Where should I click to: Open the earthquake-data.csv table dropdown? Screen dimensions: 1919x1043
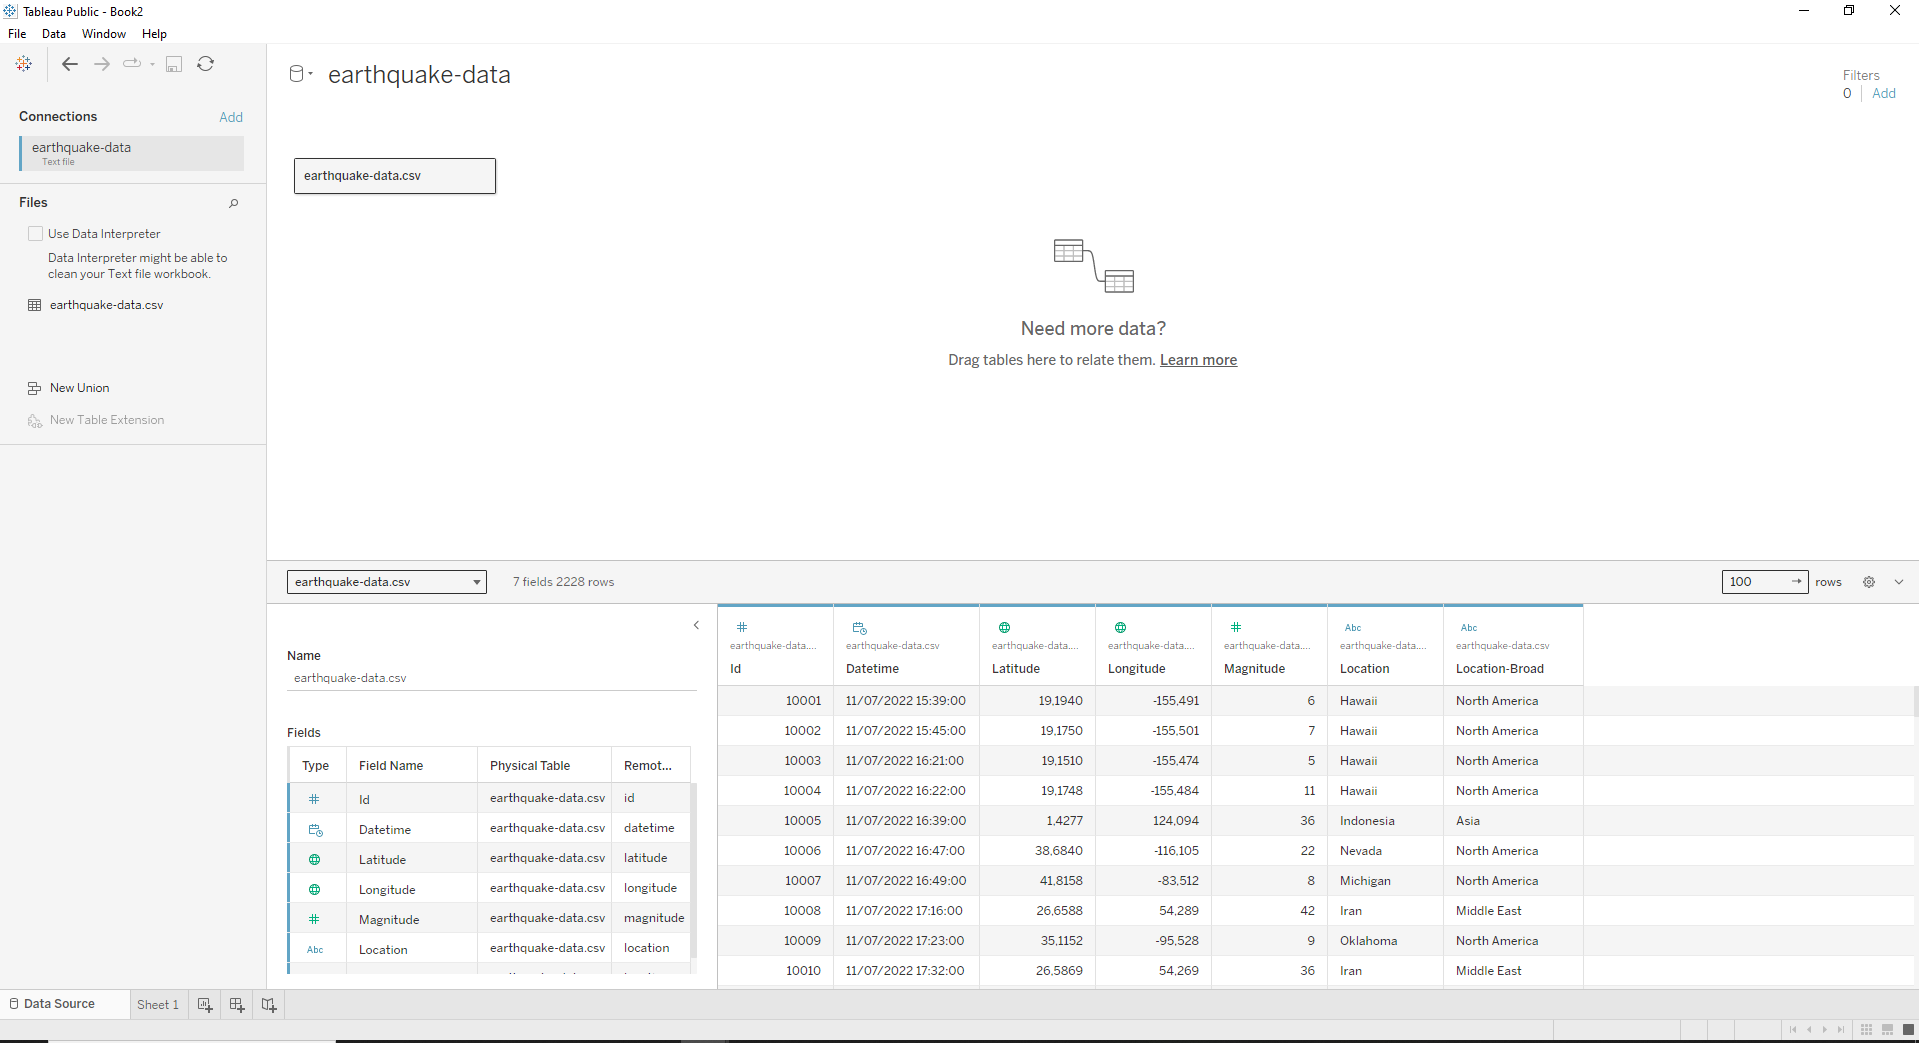pyautogui.click(x=387, y=582)
